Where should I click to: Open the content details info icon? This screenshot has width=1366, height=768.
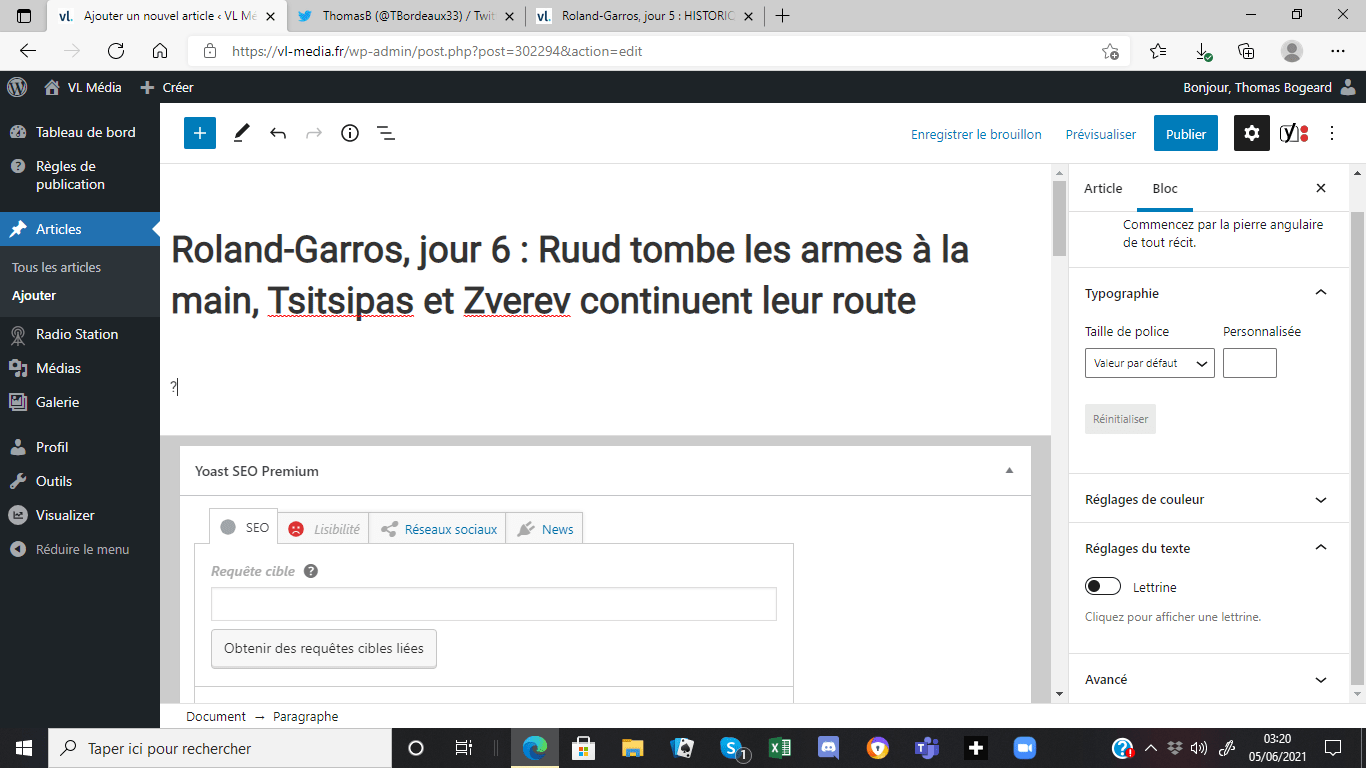coord(350,133)
